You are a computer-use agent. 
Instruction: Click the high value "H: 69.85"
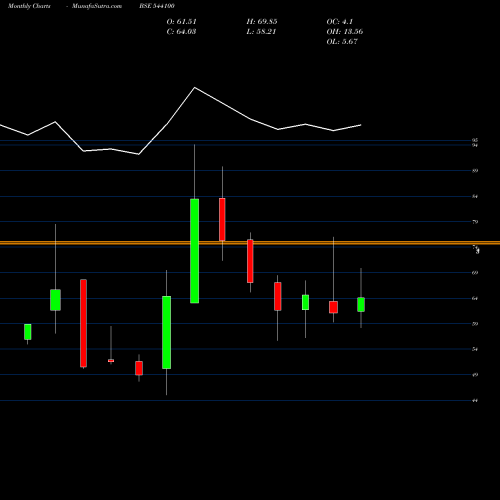pos(262,22)
